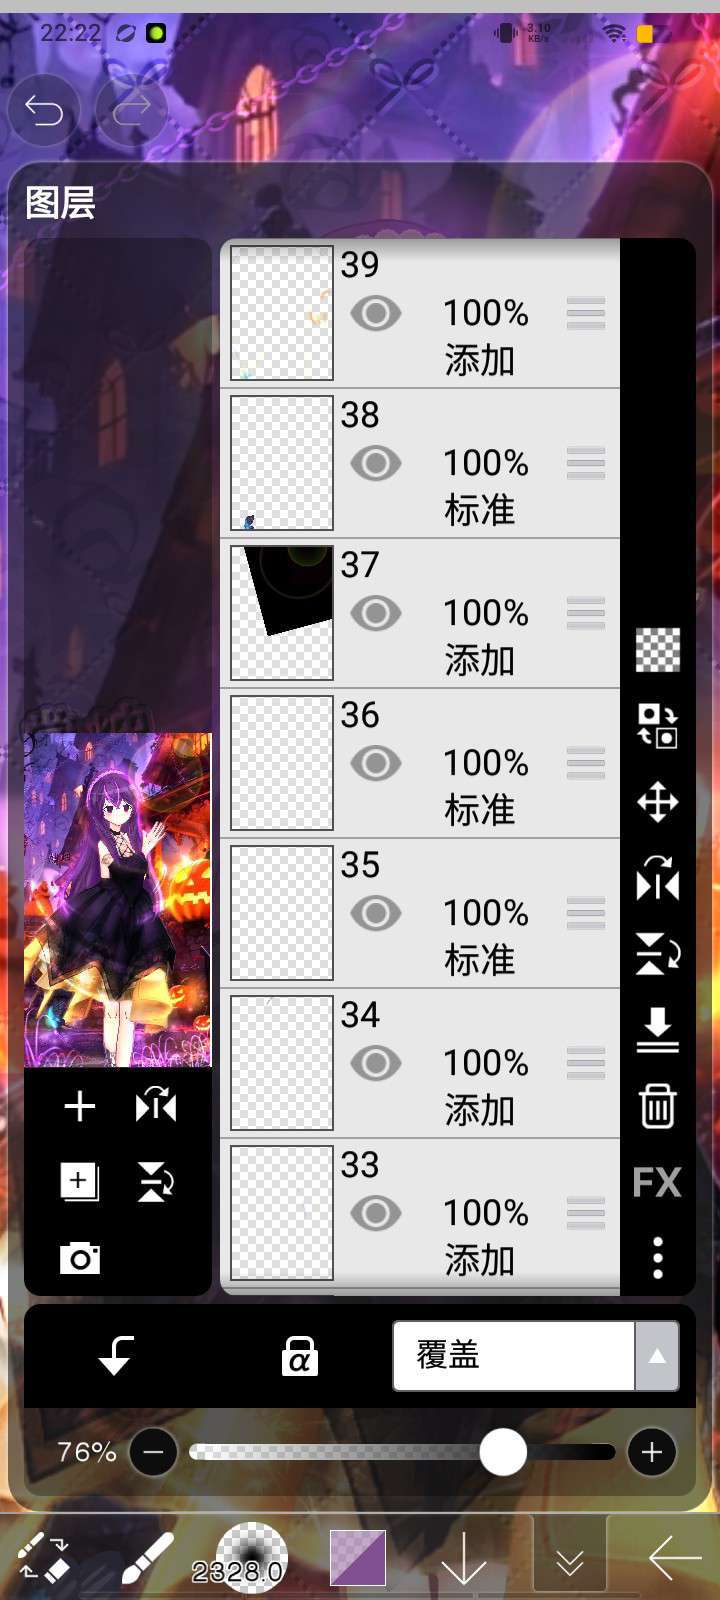
Task: Toggle visibility of layer 34
Action: pos(376,1063)
